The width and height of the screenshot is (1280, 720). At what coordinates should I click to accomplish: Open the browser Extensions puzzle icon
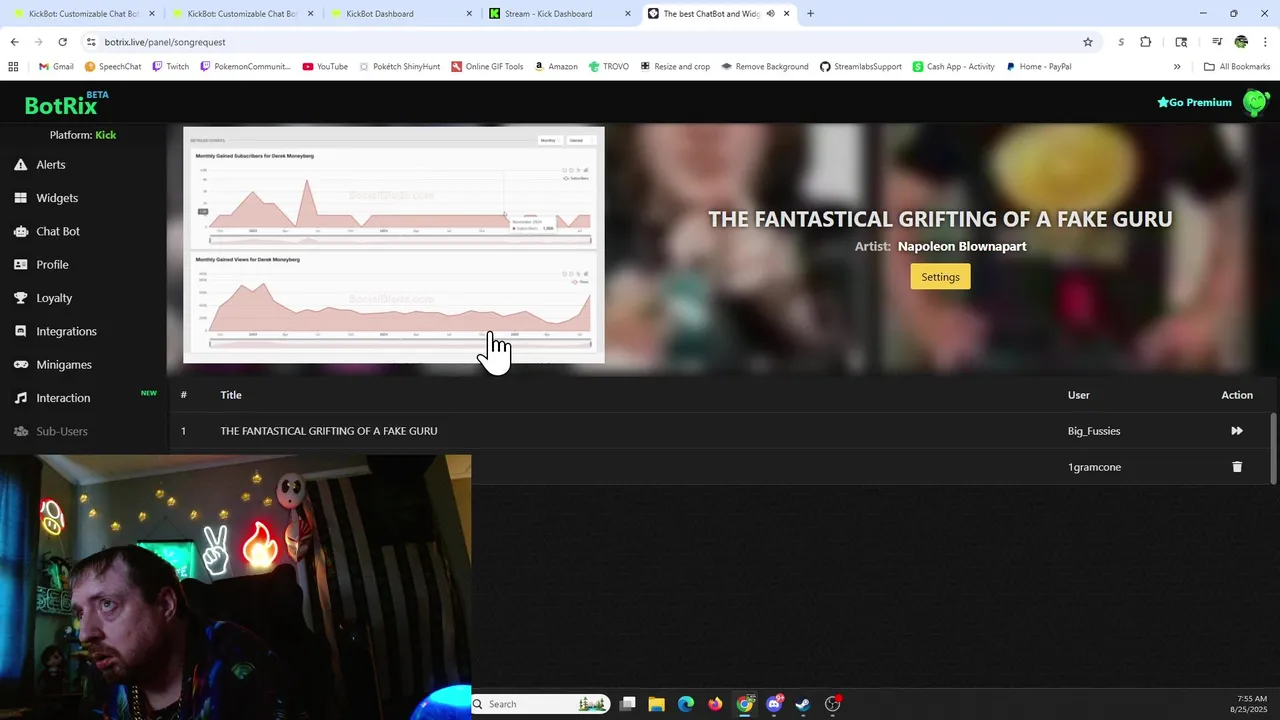click(x=1146, y=42)
